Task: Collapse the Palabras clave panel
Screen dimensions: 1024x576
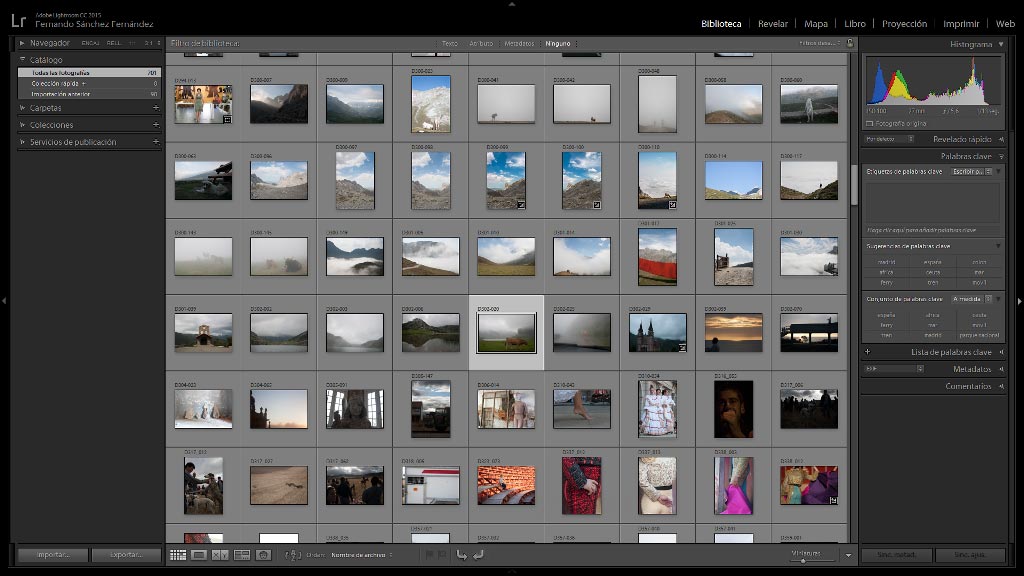Action: pos(1001,156)
